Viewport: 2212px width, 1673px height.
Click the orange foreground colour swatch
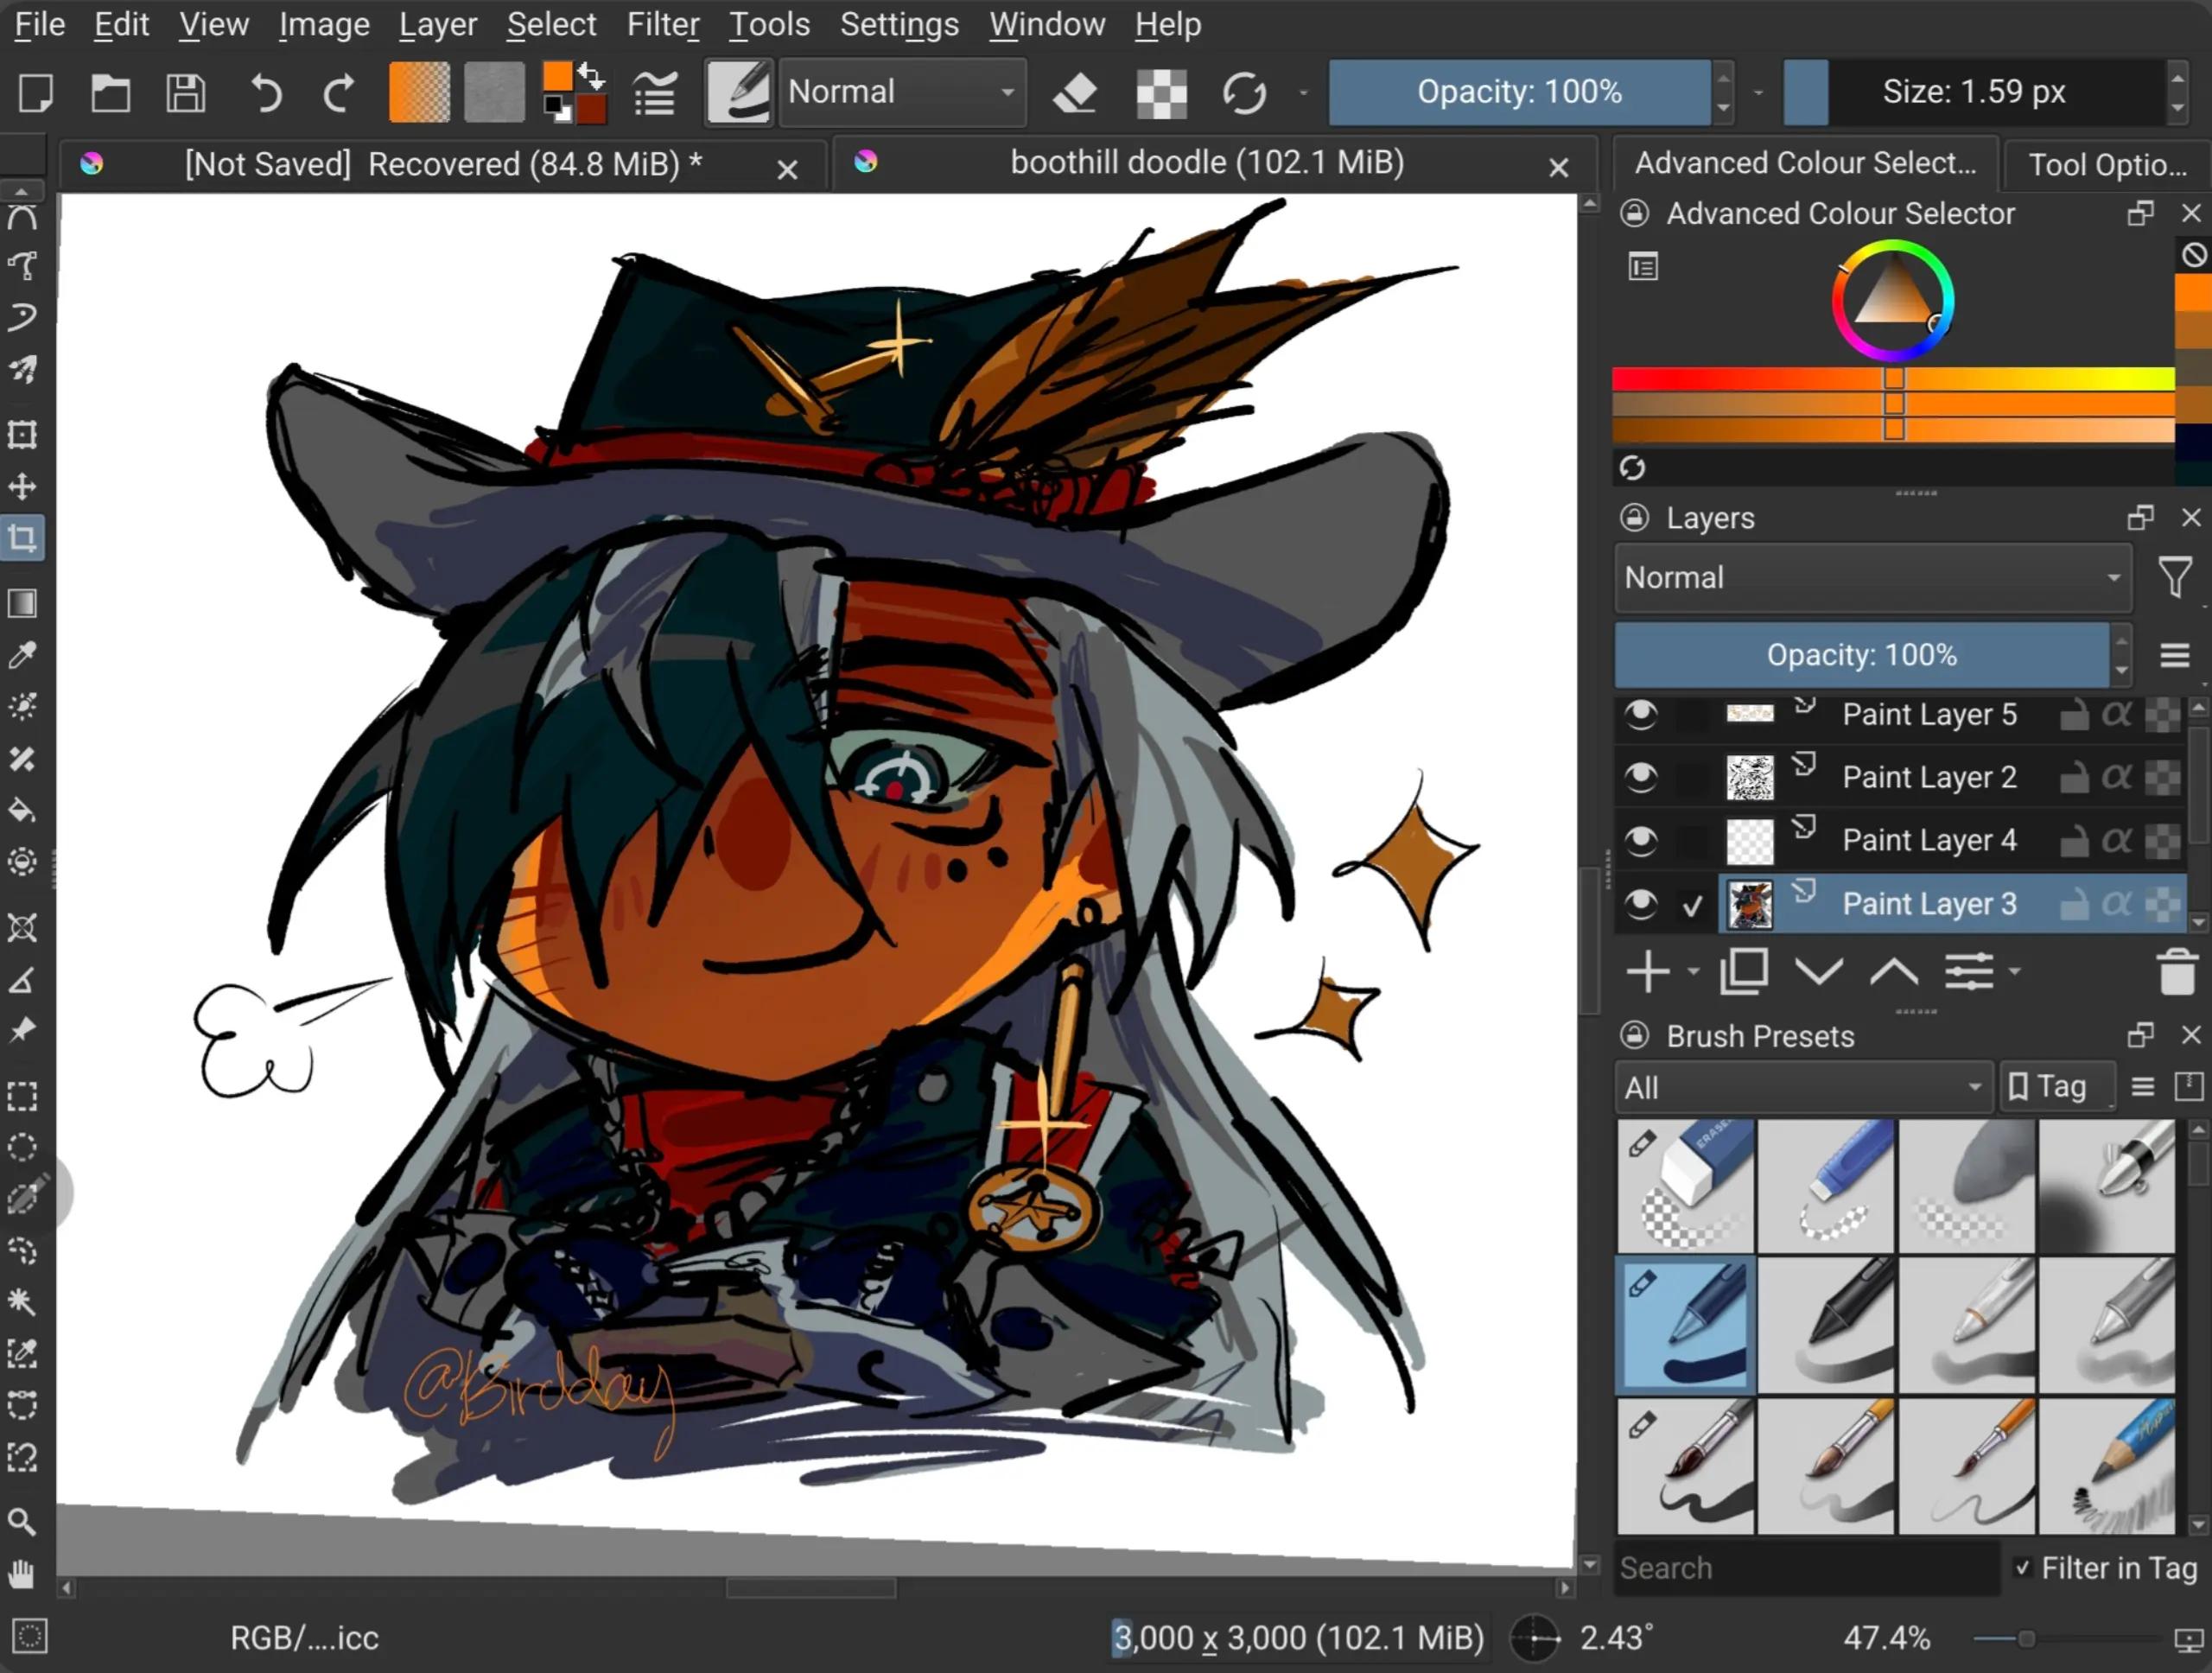click(x=557, y=77)
